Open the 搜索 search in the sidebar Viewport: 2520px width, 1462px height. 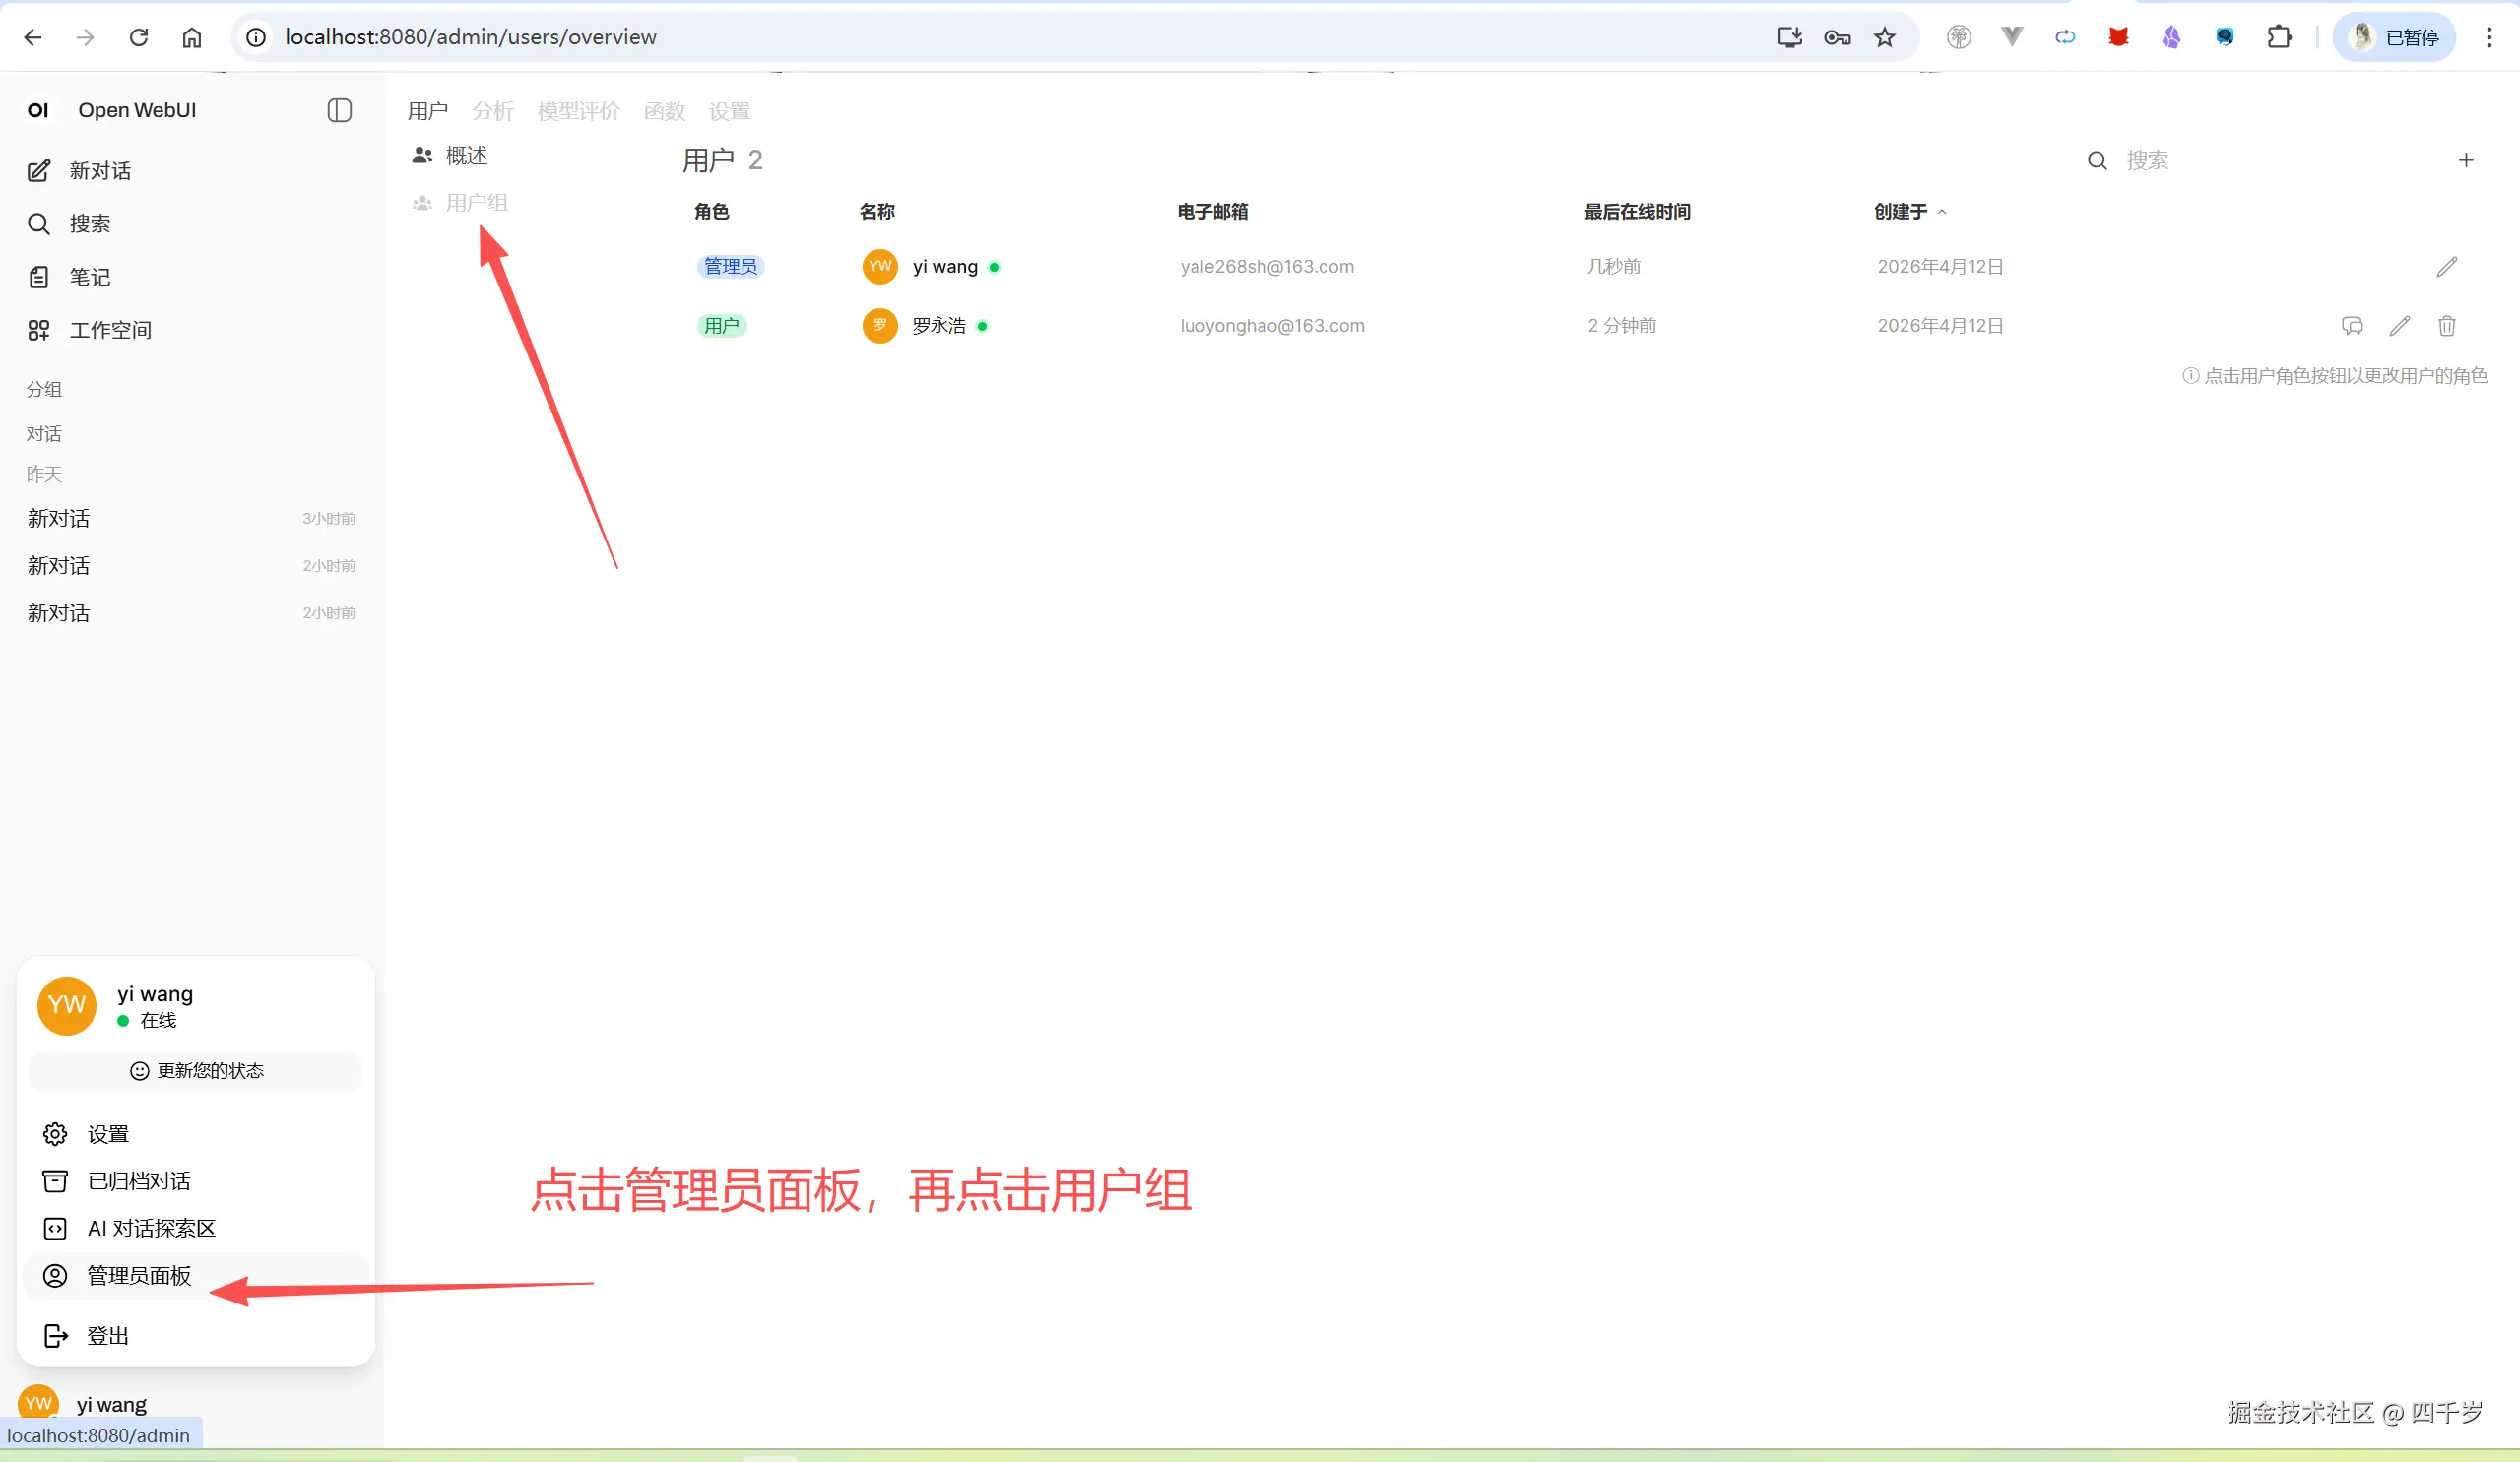pyautogui.click(x=91, y=223)
